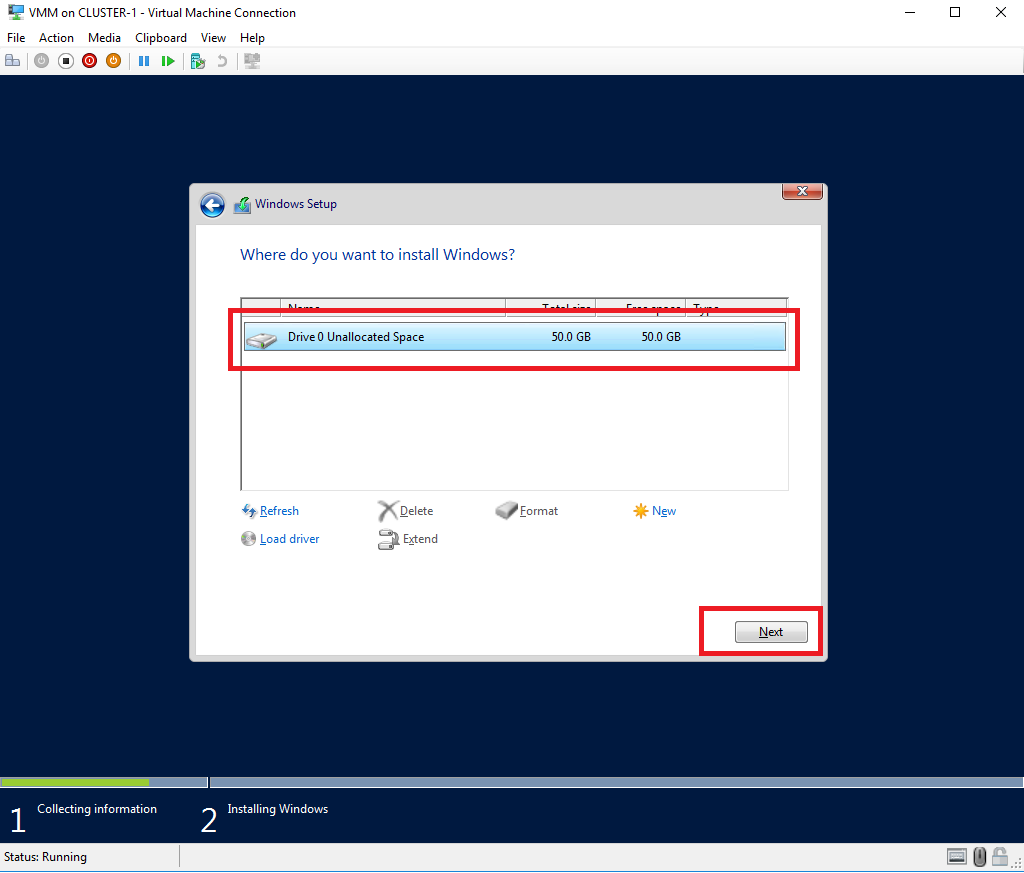Click the Load driver link
The height and width of the screenshot is (873, 1024).
pyautogui.click(x=289, y=539)
